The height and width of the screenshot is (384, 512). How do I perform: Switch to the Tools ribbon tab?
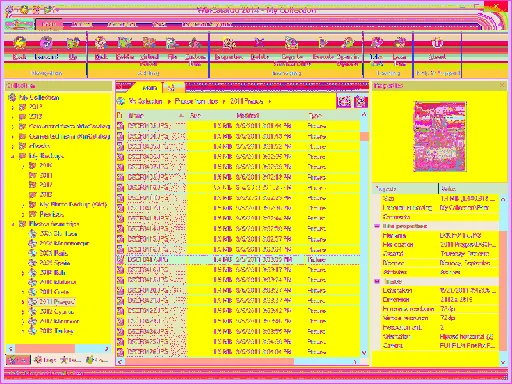point(159,24)
